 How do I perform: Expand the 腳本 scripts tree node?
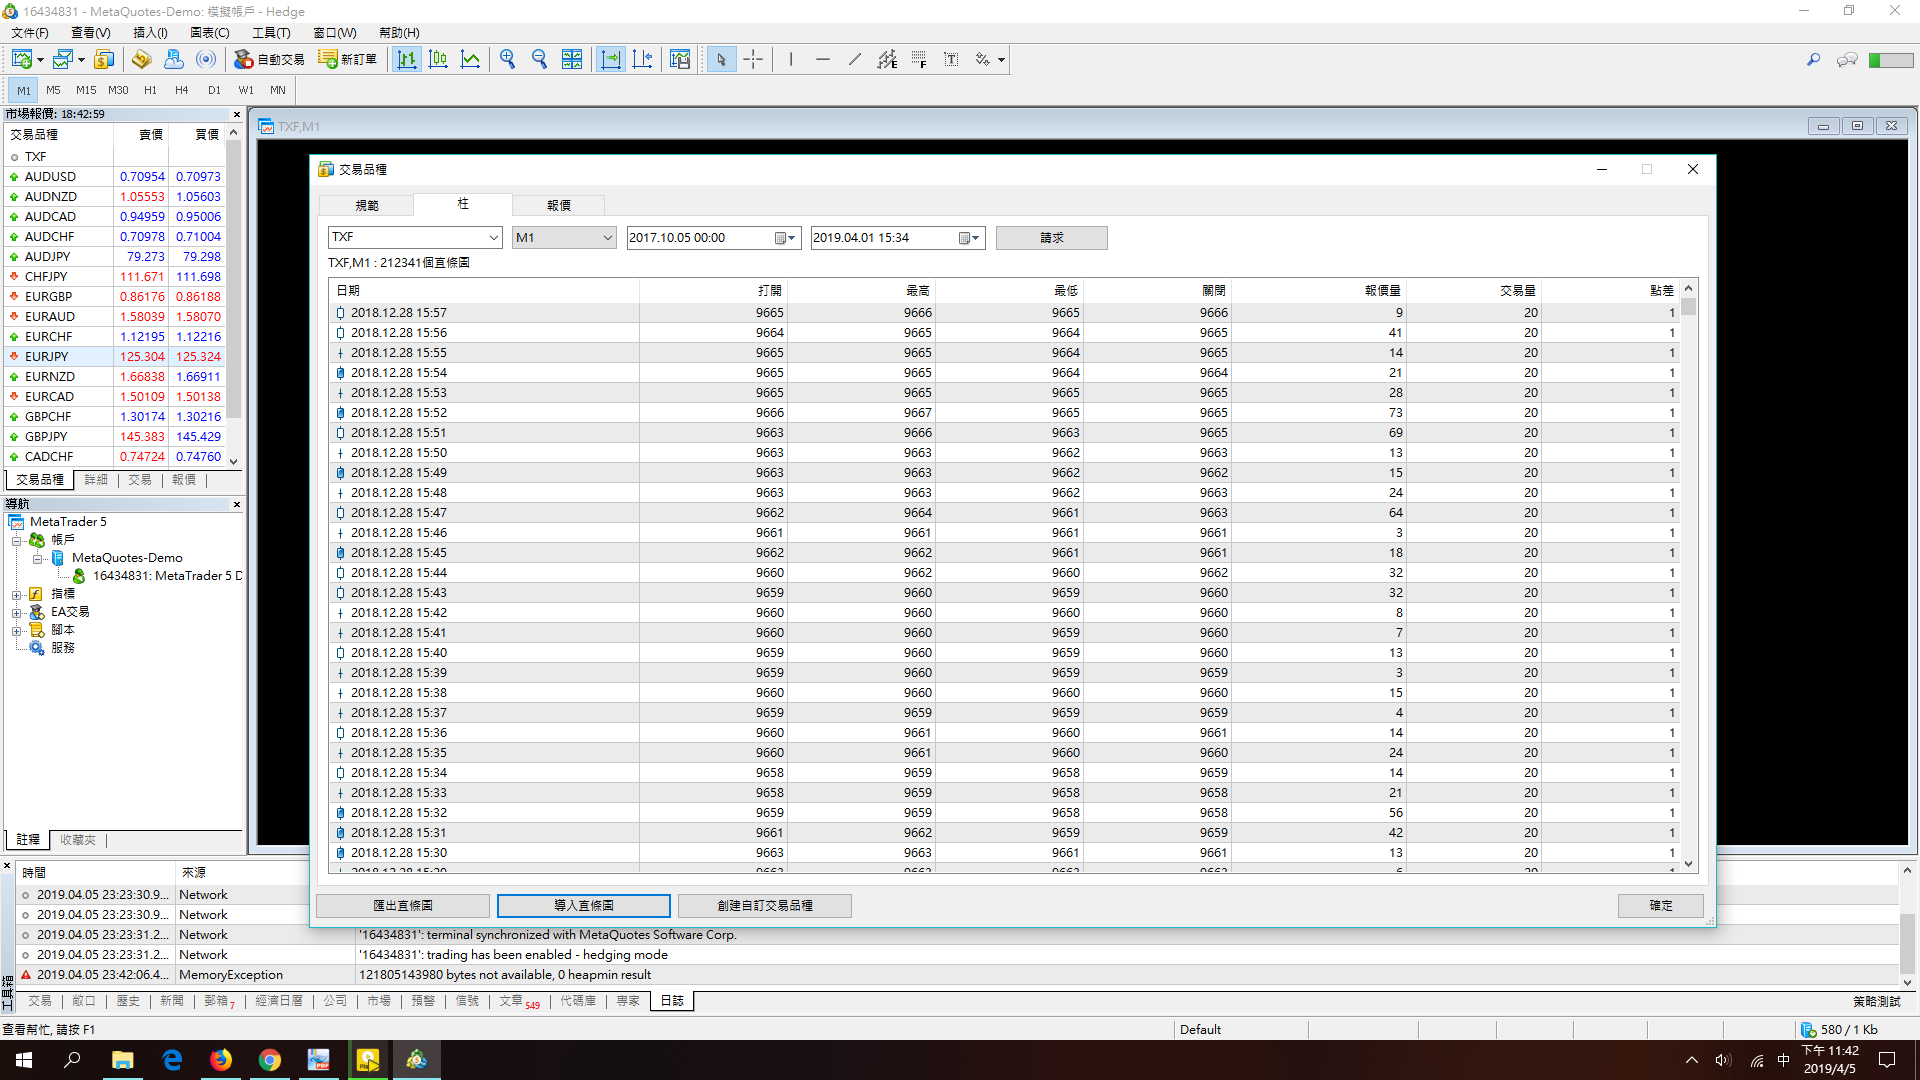click(16, 631)
